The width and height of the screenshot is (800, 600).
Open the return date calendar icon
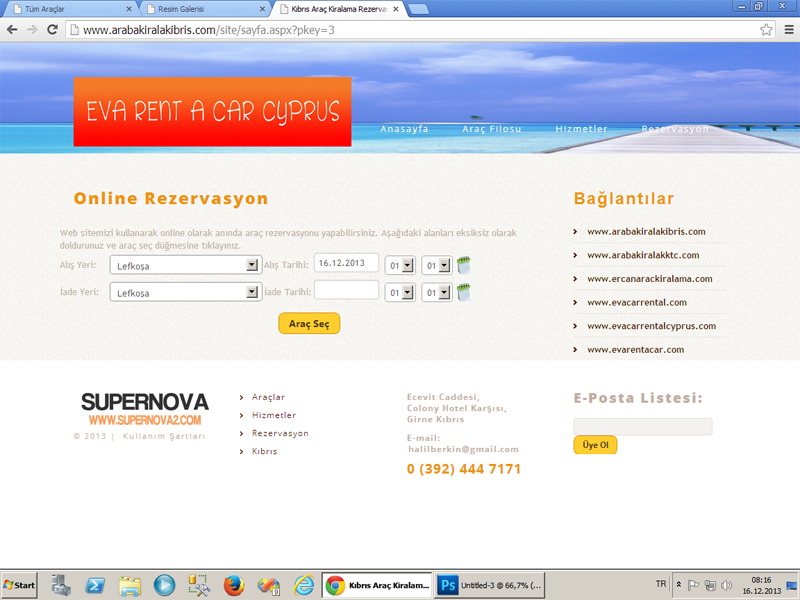[463, 292]
